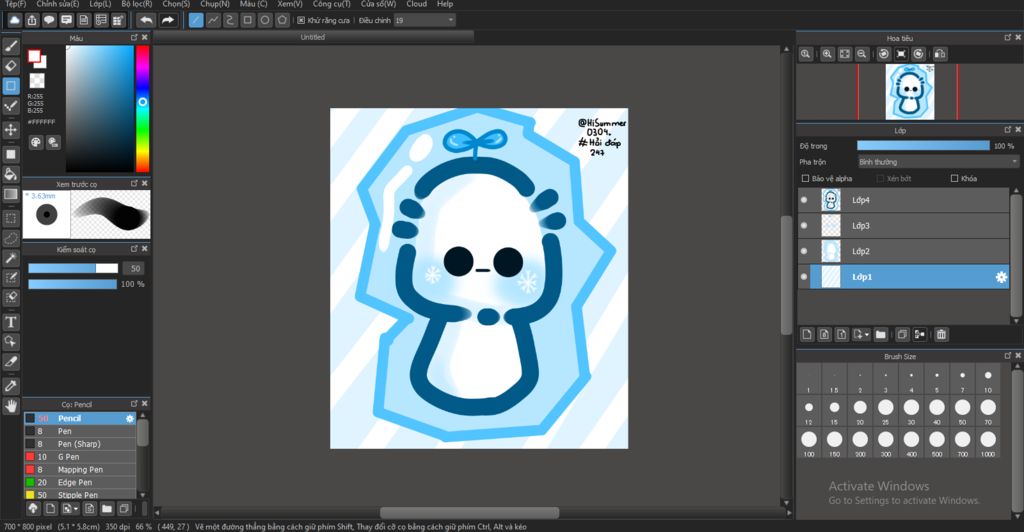The image size is (1024, 532).
Task: Choose the curve shape mode
Action: point(230,20)
